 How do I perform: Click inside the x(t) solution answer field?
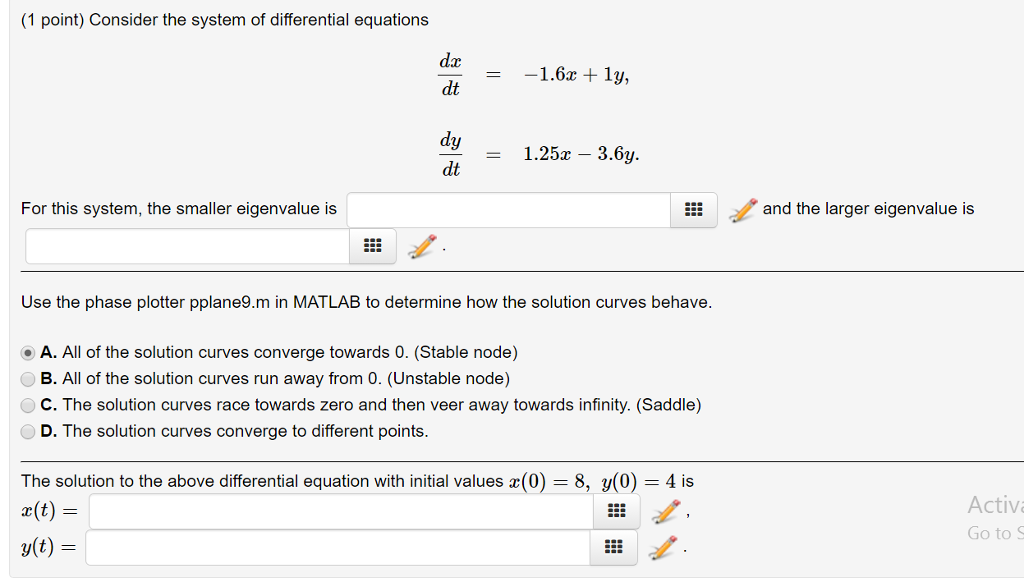(x=340, y=511)
